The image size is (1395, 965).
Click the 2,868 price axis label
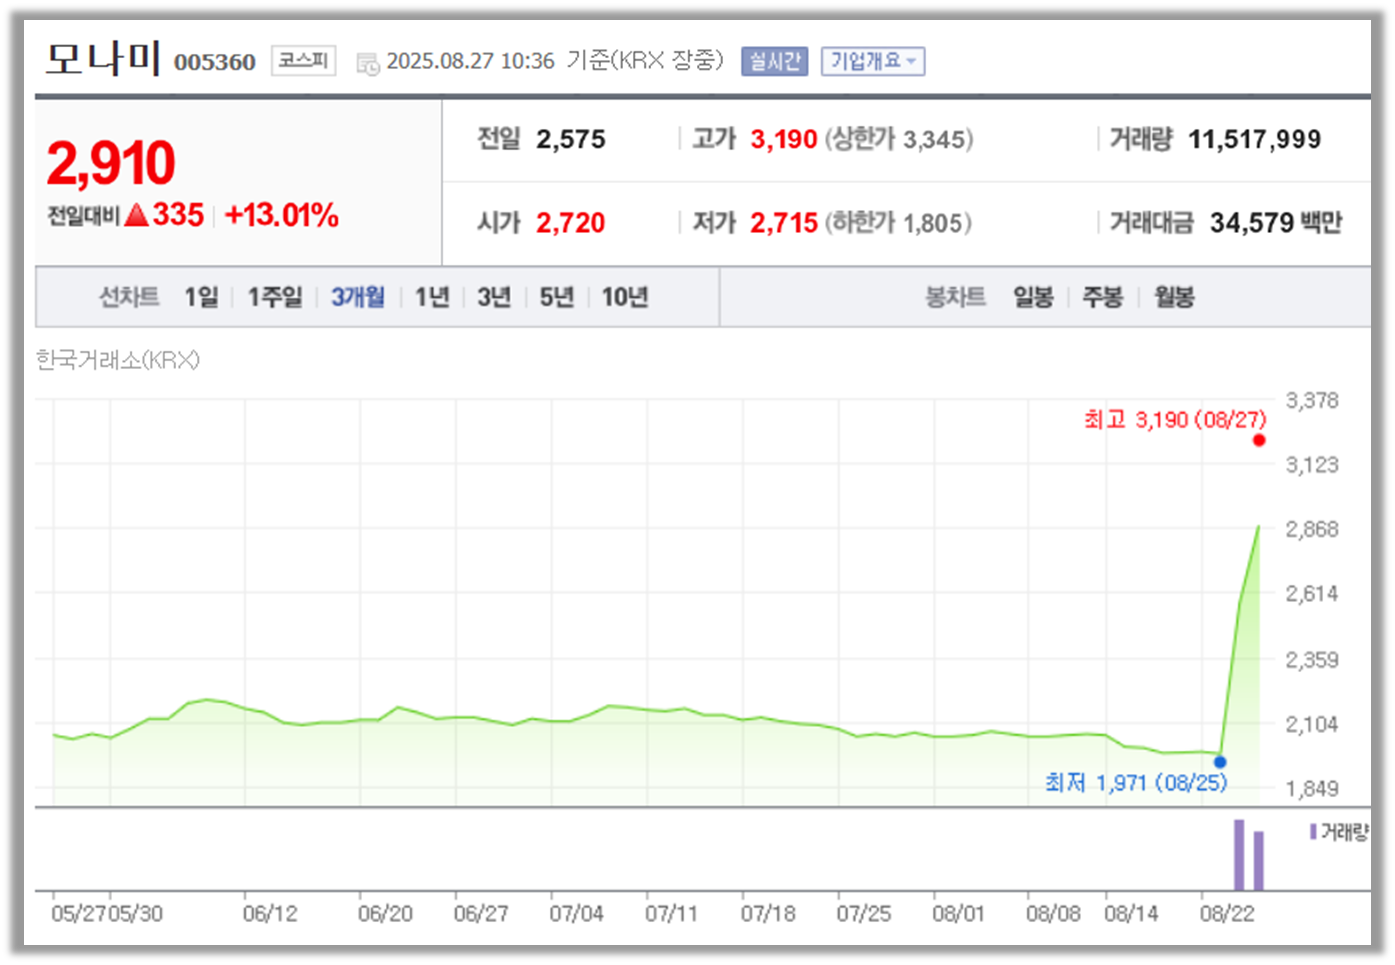1312,529
